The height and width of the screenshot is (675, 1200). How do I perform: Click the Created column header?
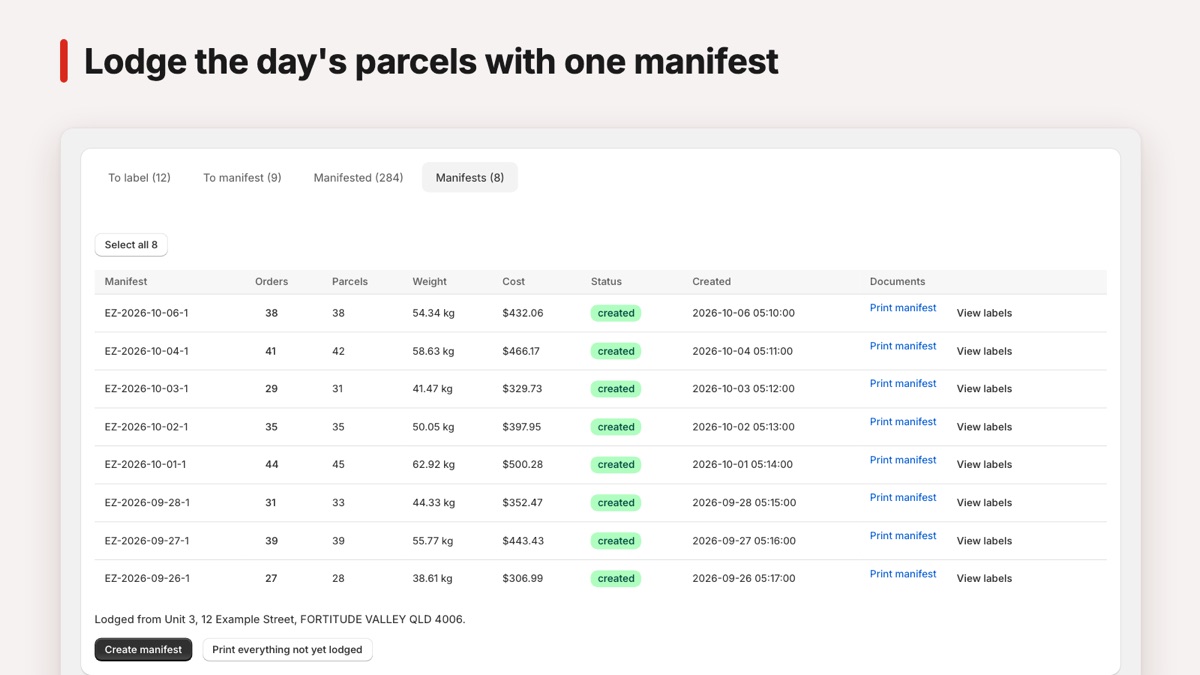pos(712,282)
